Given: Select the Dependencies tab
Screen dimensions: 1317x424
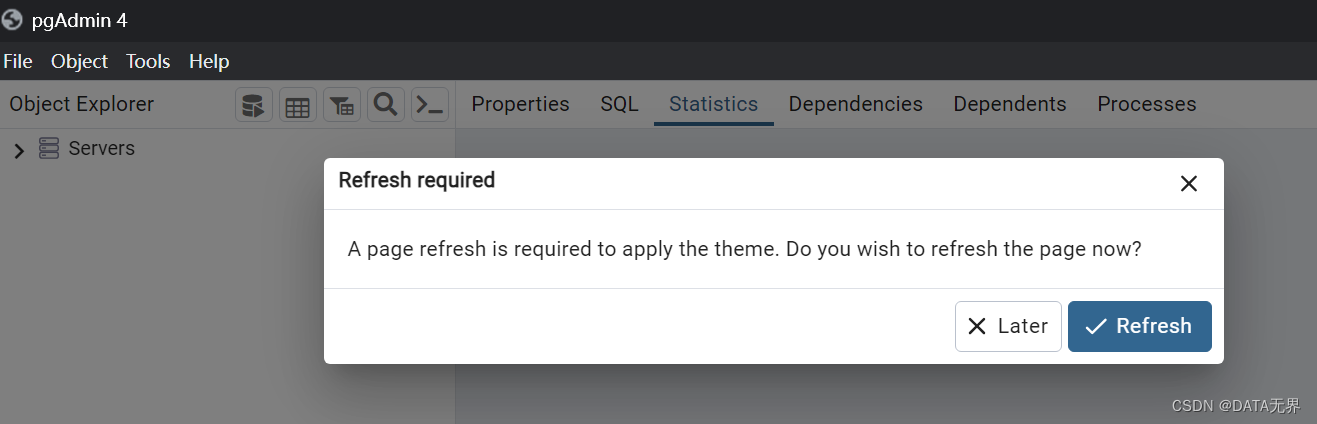Looking at the screenshot, I should click(x=855, y=104).
